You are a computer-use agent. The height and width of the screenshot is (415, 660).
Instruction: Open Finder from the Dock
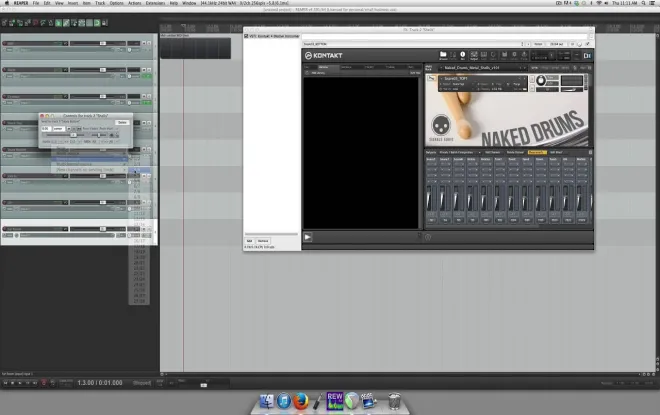click(266, 401)
